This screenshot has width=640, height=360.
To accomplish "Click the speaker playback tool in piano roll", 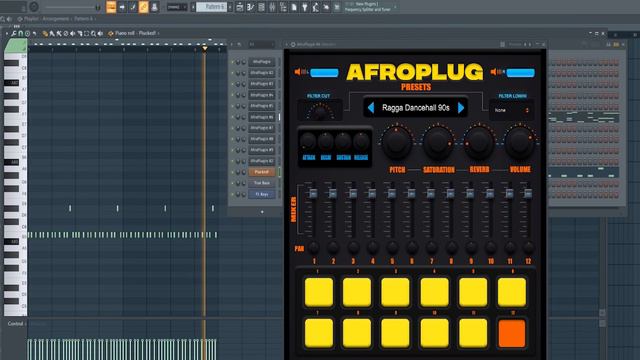I will [100, 33].
